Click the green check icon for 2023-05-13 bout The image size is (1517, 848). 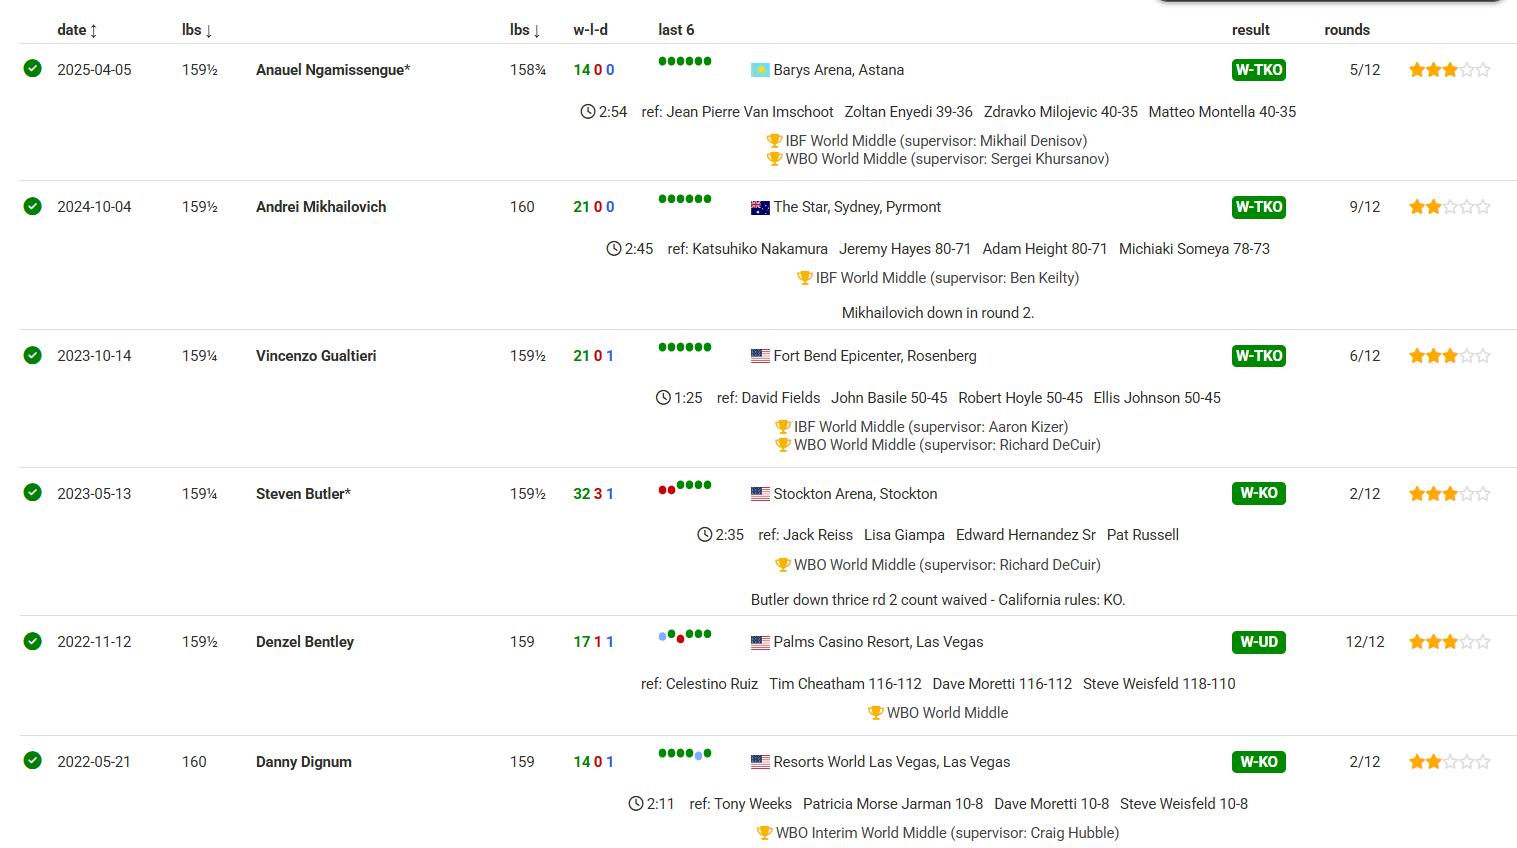coord(33,493)
